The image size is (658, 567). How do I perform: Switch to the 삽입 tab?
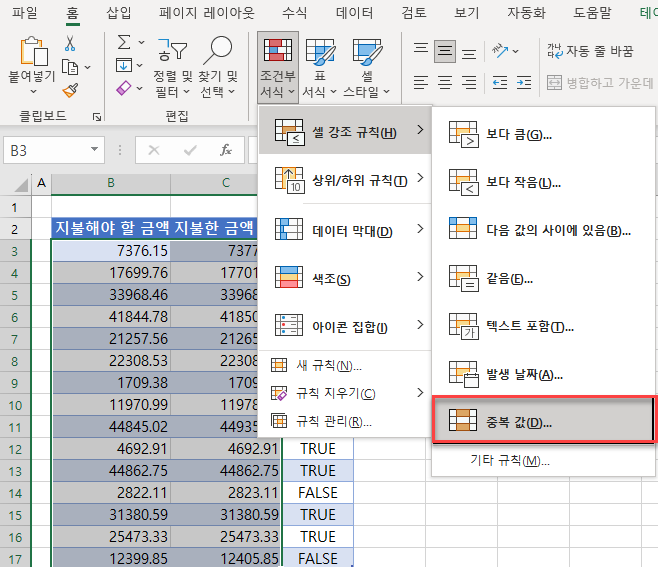pyautogui.click(x=119, y=13)
